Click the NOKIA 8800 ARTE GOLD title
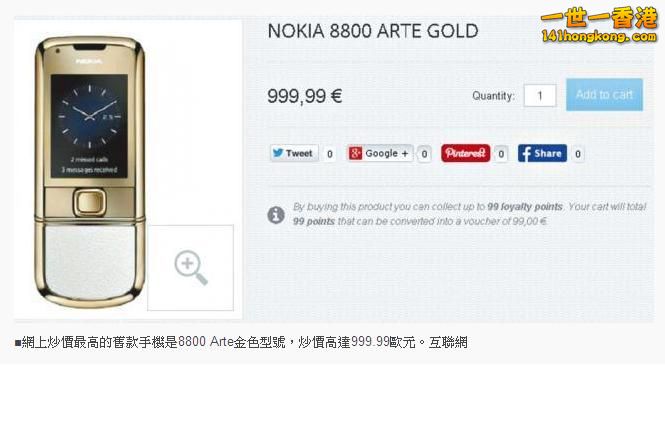 point(373,31)
